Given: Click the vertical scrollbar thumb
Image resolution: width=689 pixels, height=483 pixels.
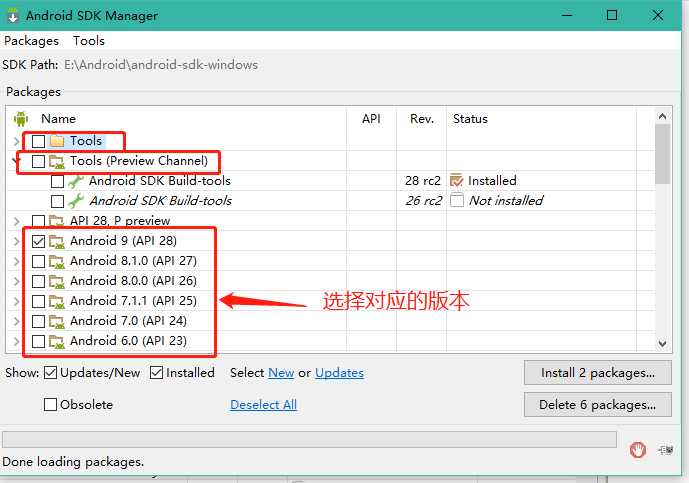Looking at the screenshot, I should [x=662, y=154].
